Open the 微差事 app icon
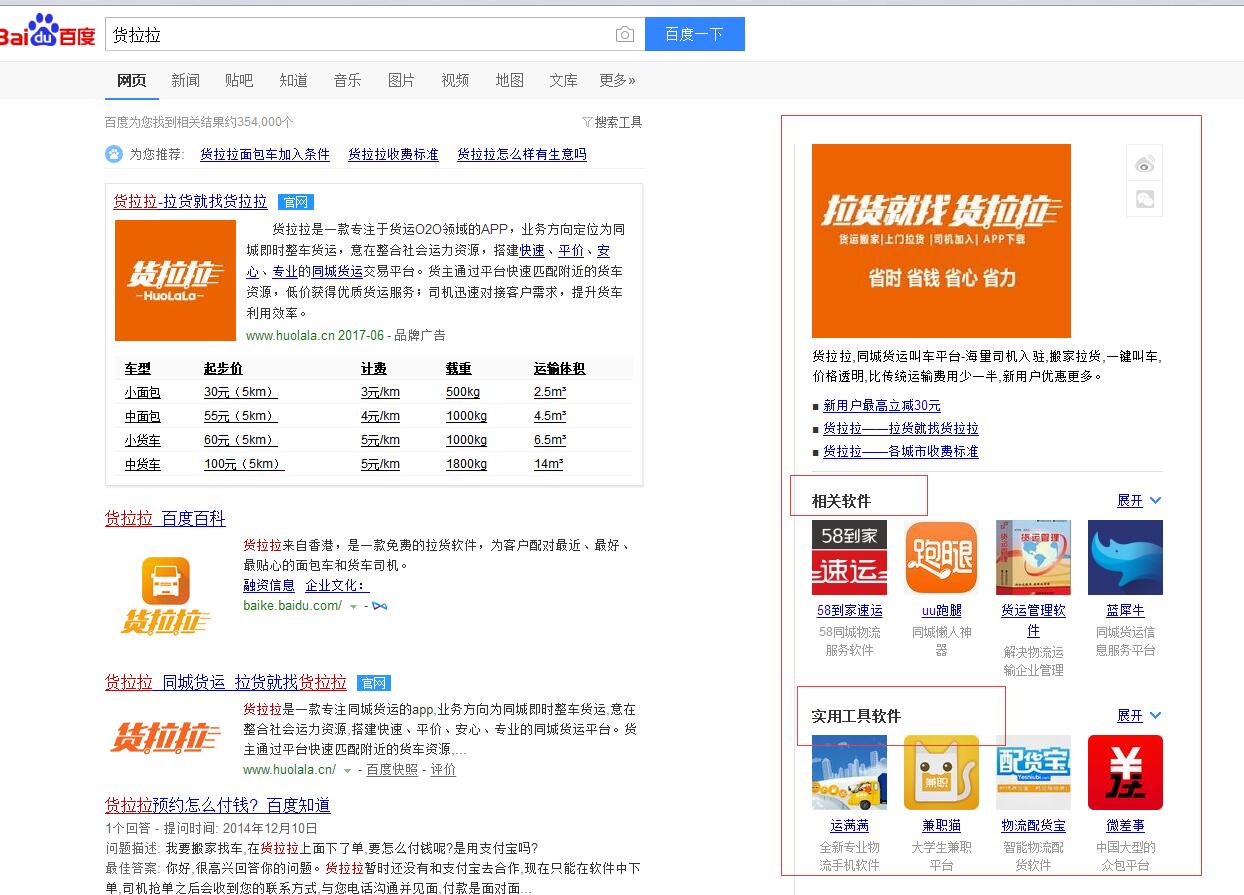 (x=1125, y=772)
